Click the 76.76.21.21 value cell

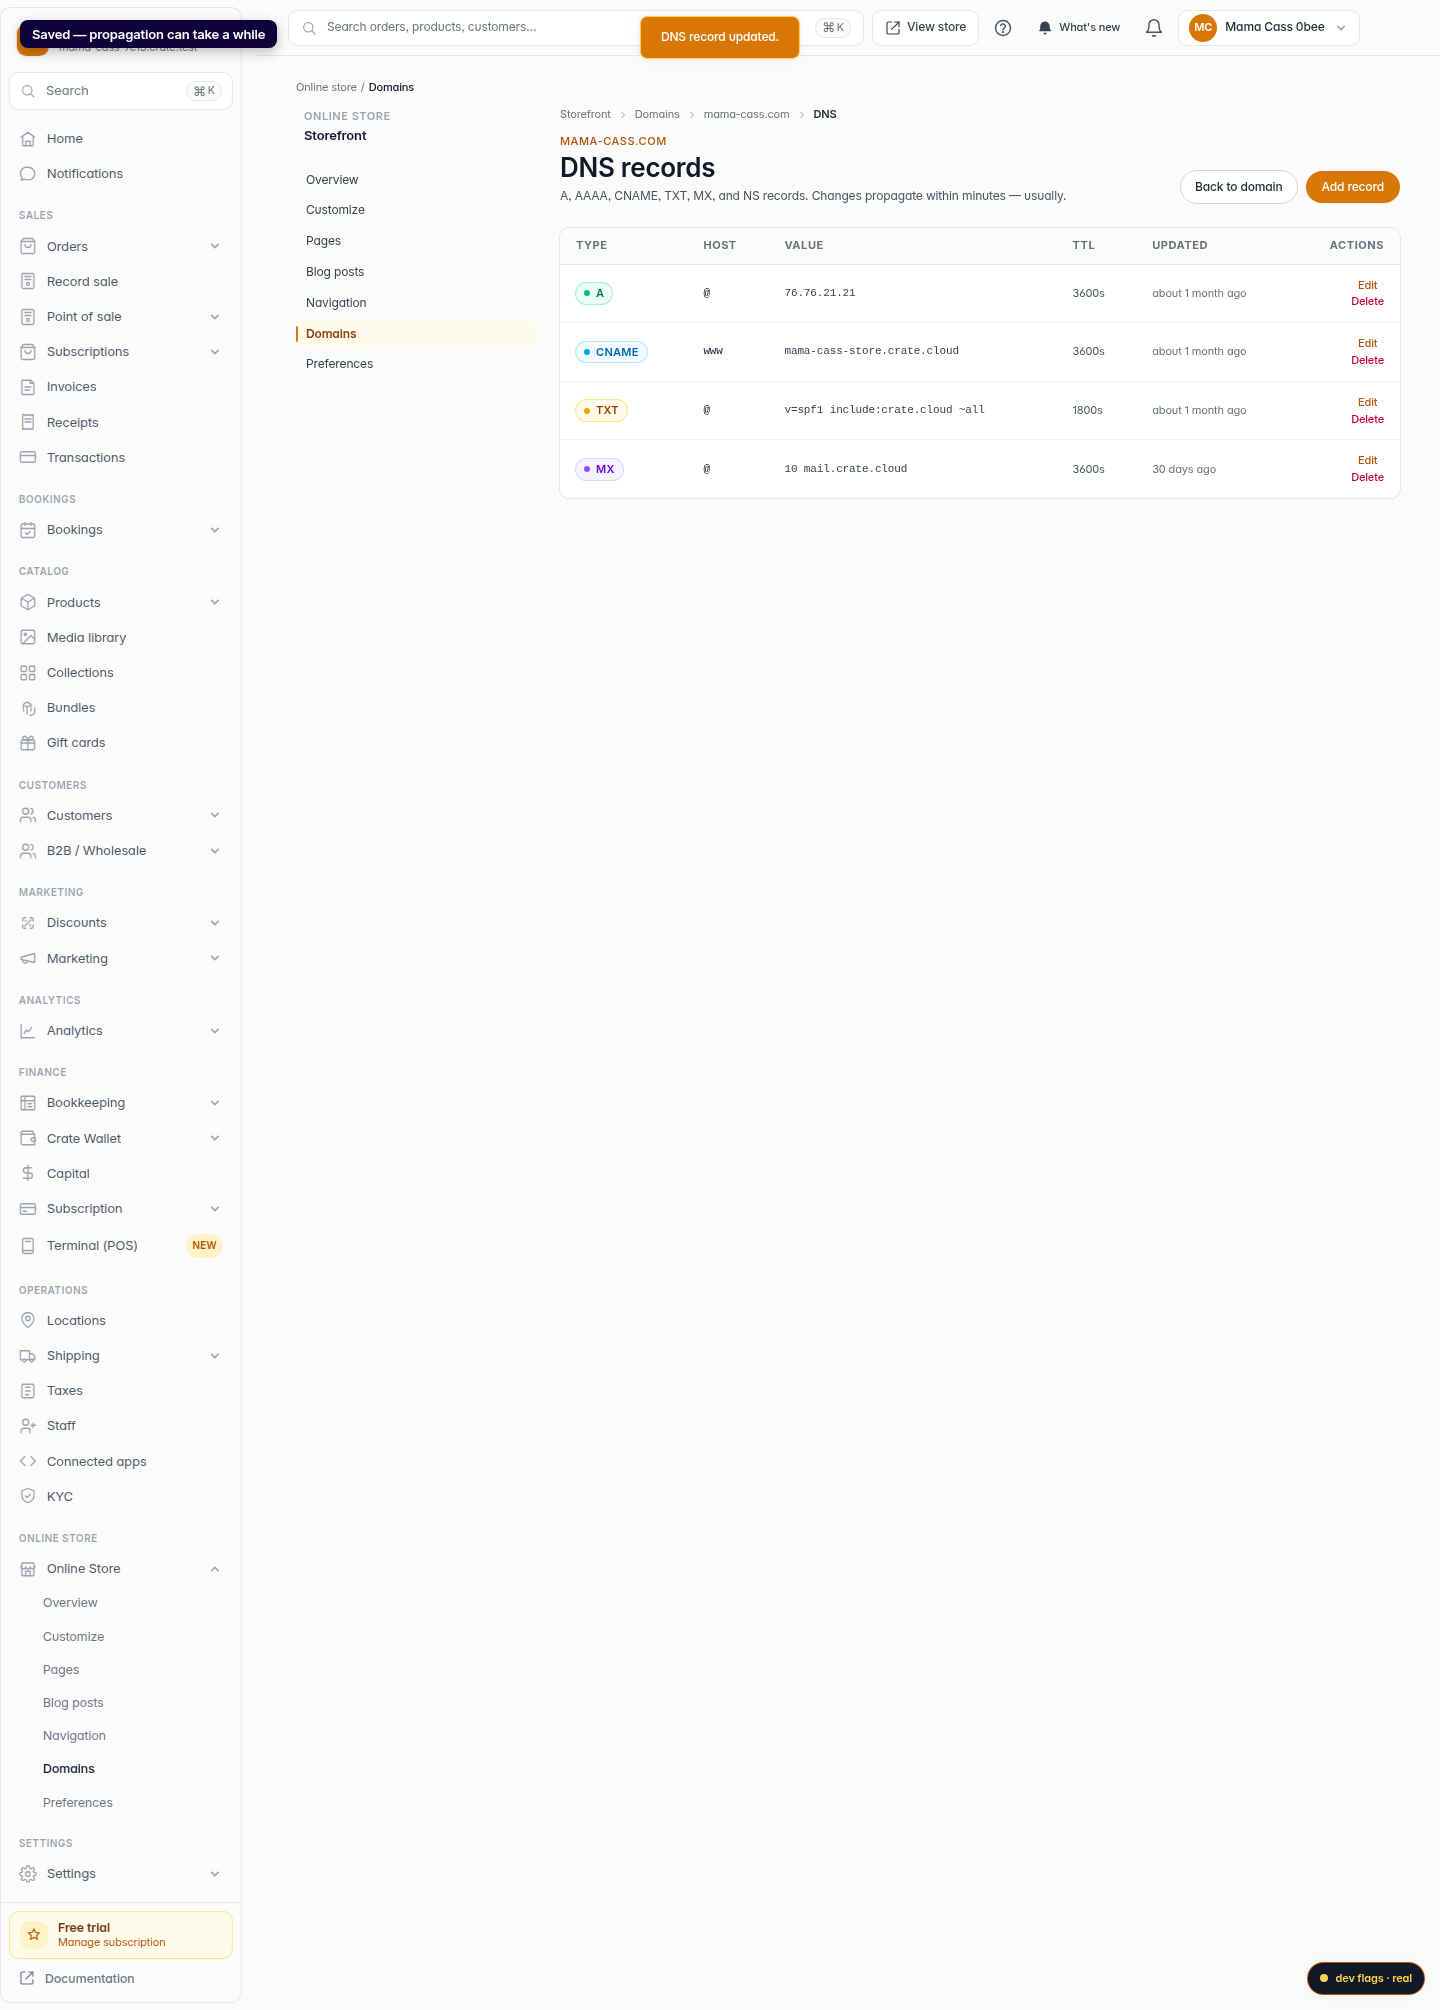820,293
